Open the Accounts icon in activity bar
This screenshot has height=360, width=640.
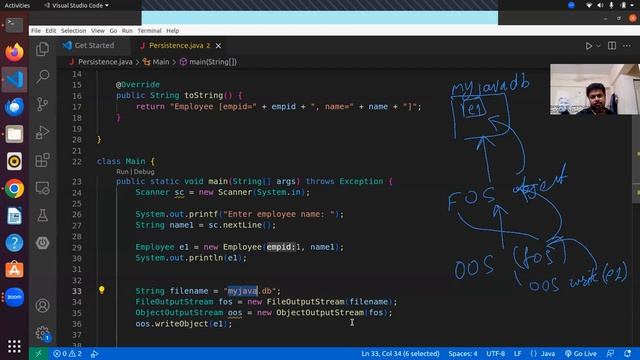[42, 305]
